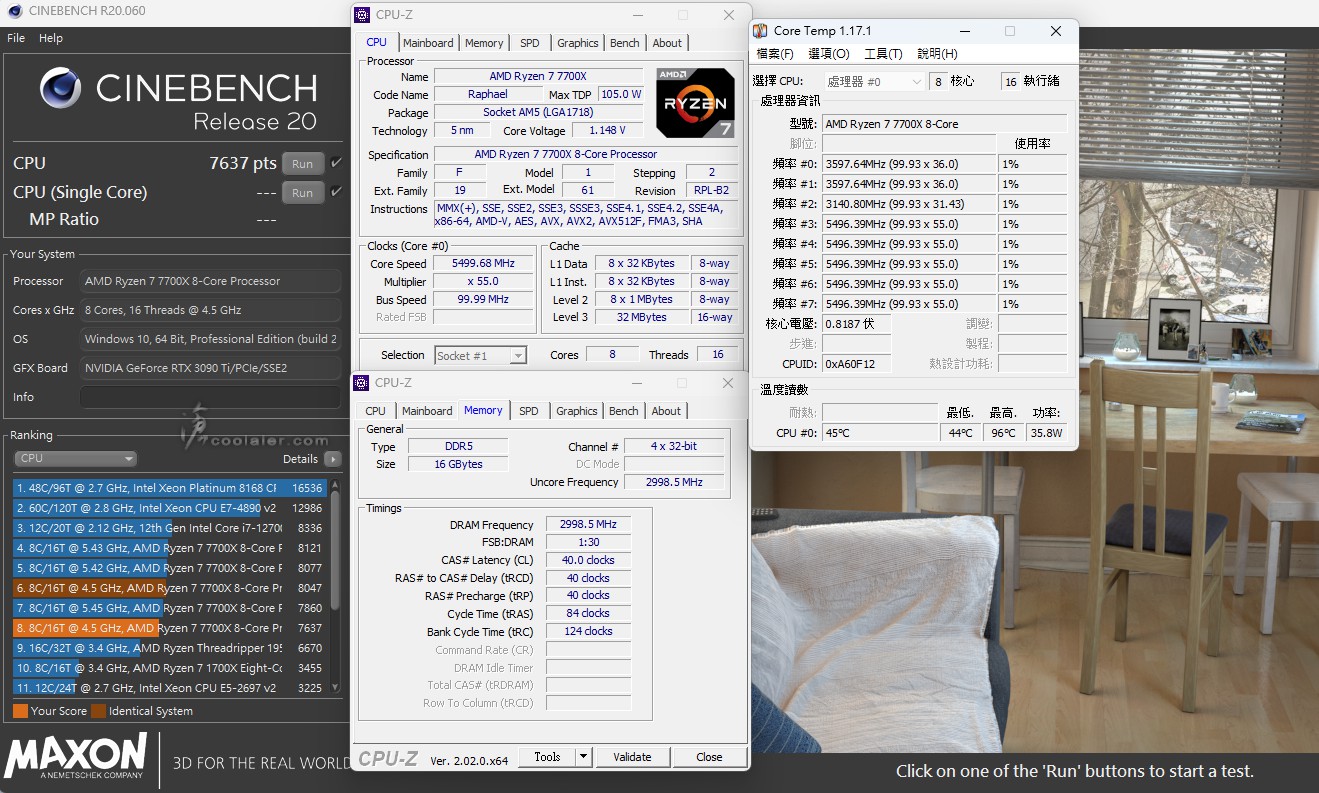The height and width of the screenshot is (793, 1319).
Task: Select the About tab in the Memory CPU-Z window
Action: point(666,411)
